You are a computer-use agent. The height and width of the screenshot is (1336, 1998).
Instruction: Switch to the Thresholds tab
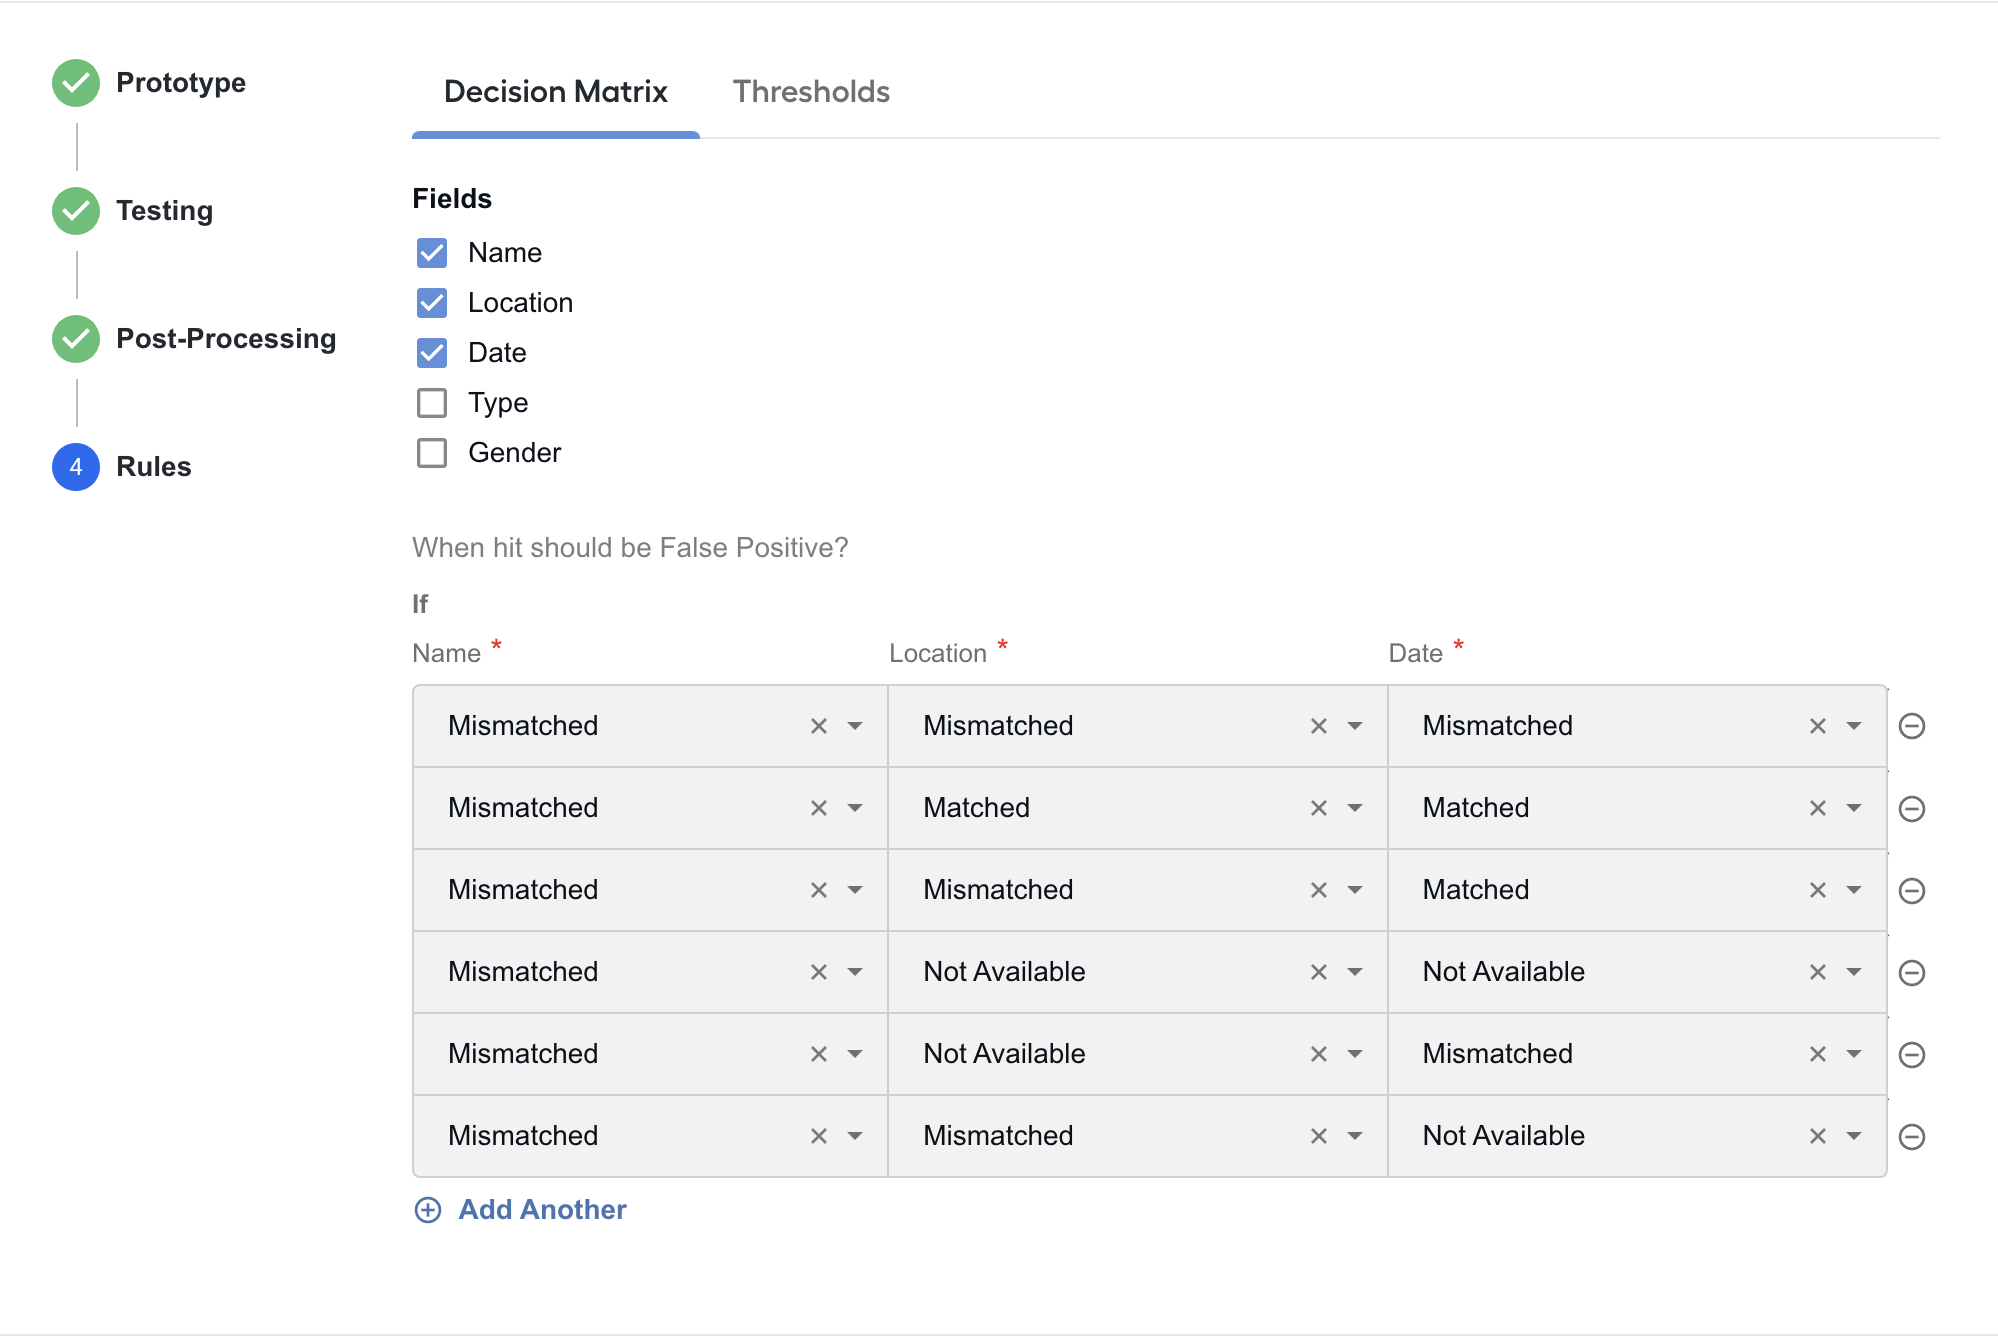(x=811, y=92)
